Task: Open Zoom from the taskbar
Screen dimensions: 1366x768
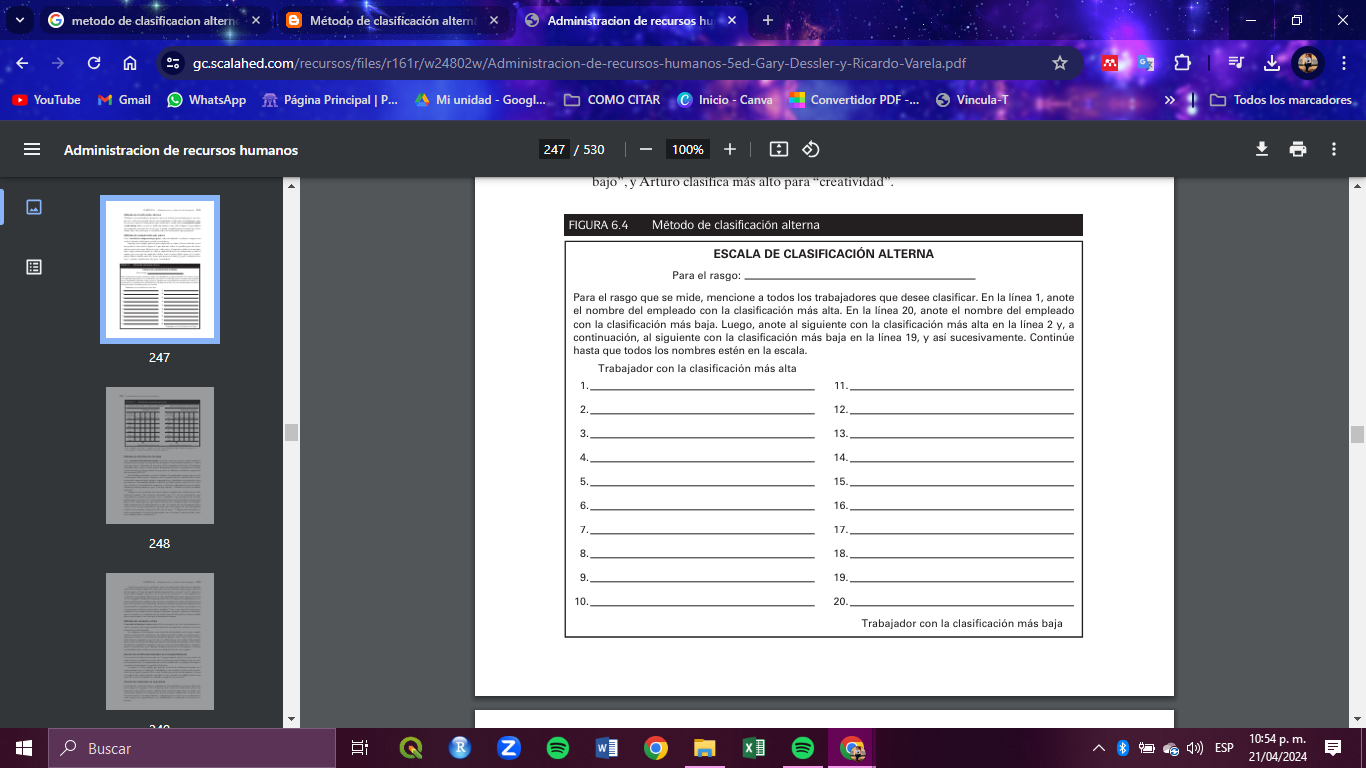Action: pyautogui.click(x=509, y=748)
